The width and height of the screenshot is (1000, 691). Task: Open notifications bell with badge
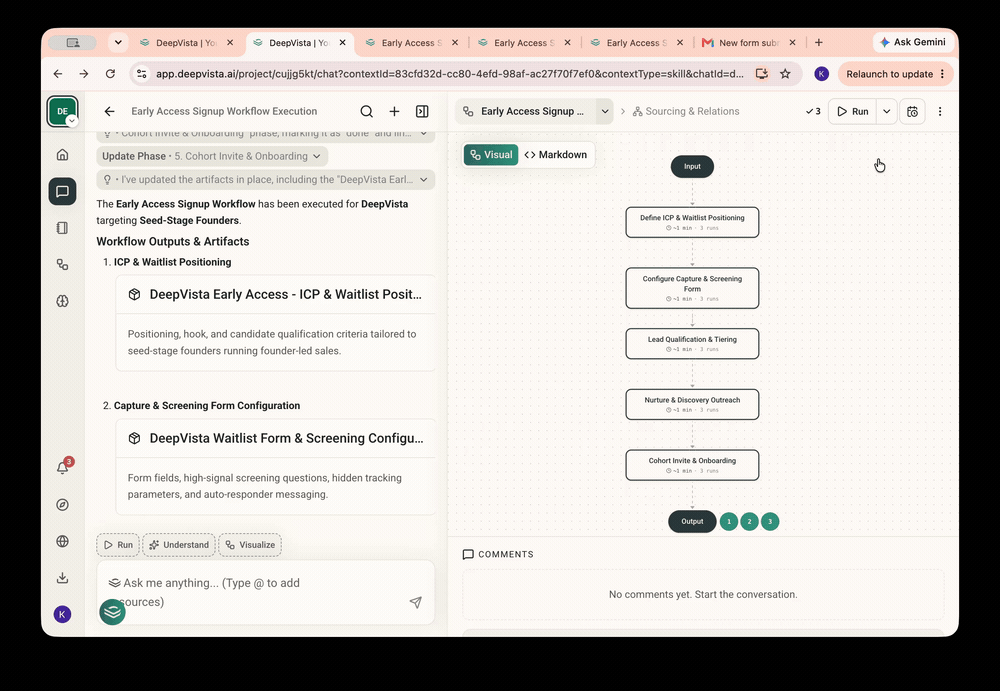point(62,467)
